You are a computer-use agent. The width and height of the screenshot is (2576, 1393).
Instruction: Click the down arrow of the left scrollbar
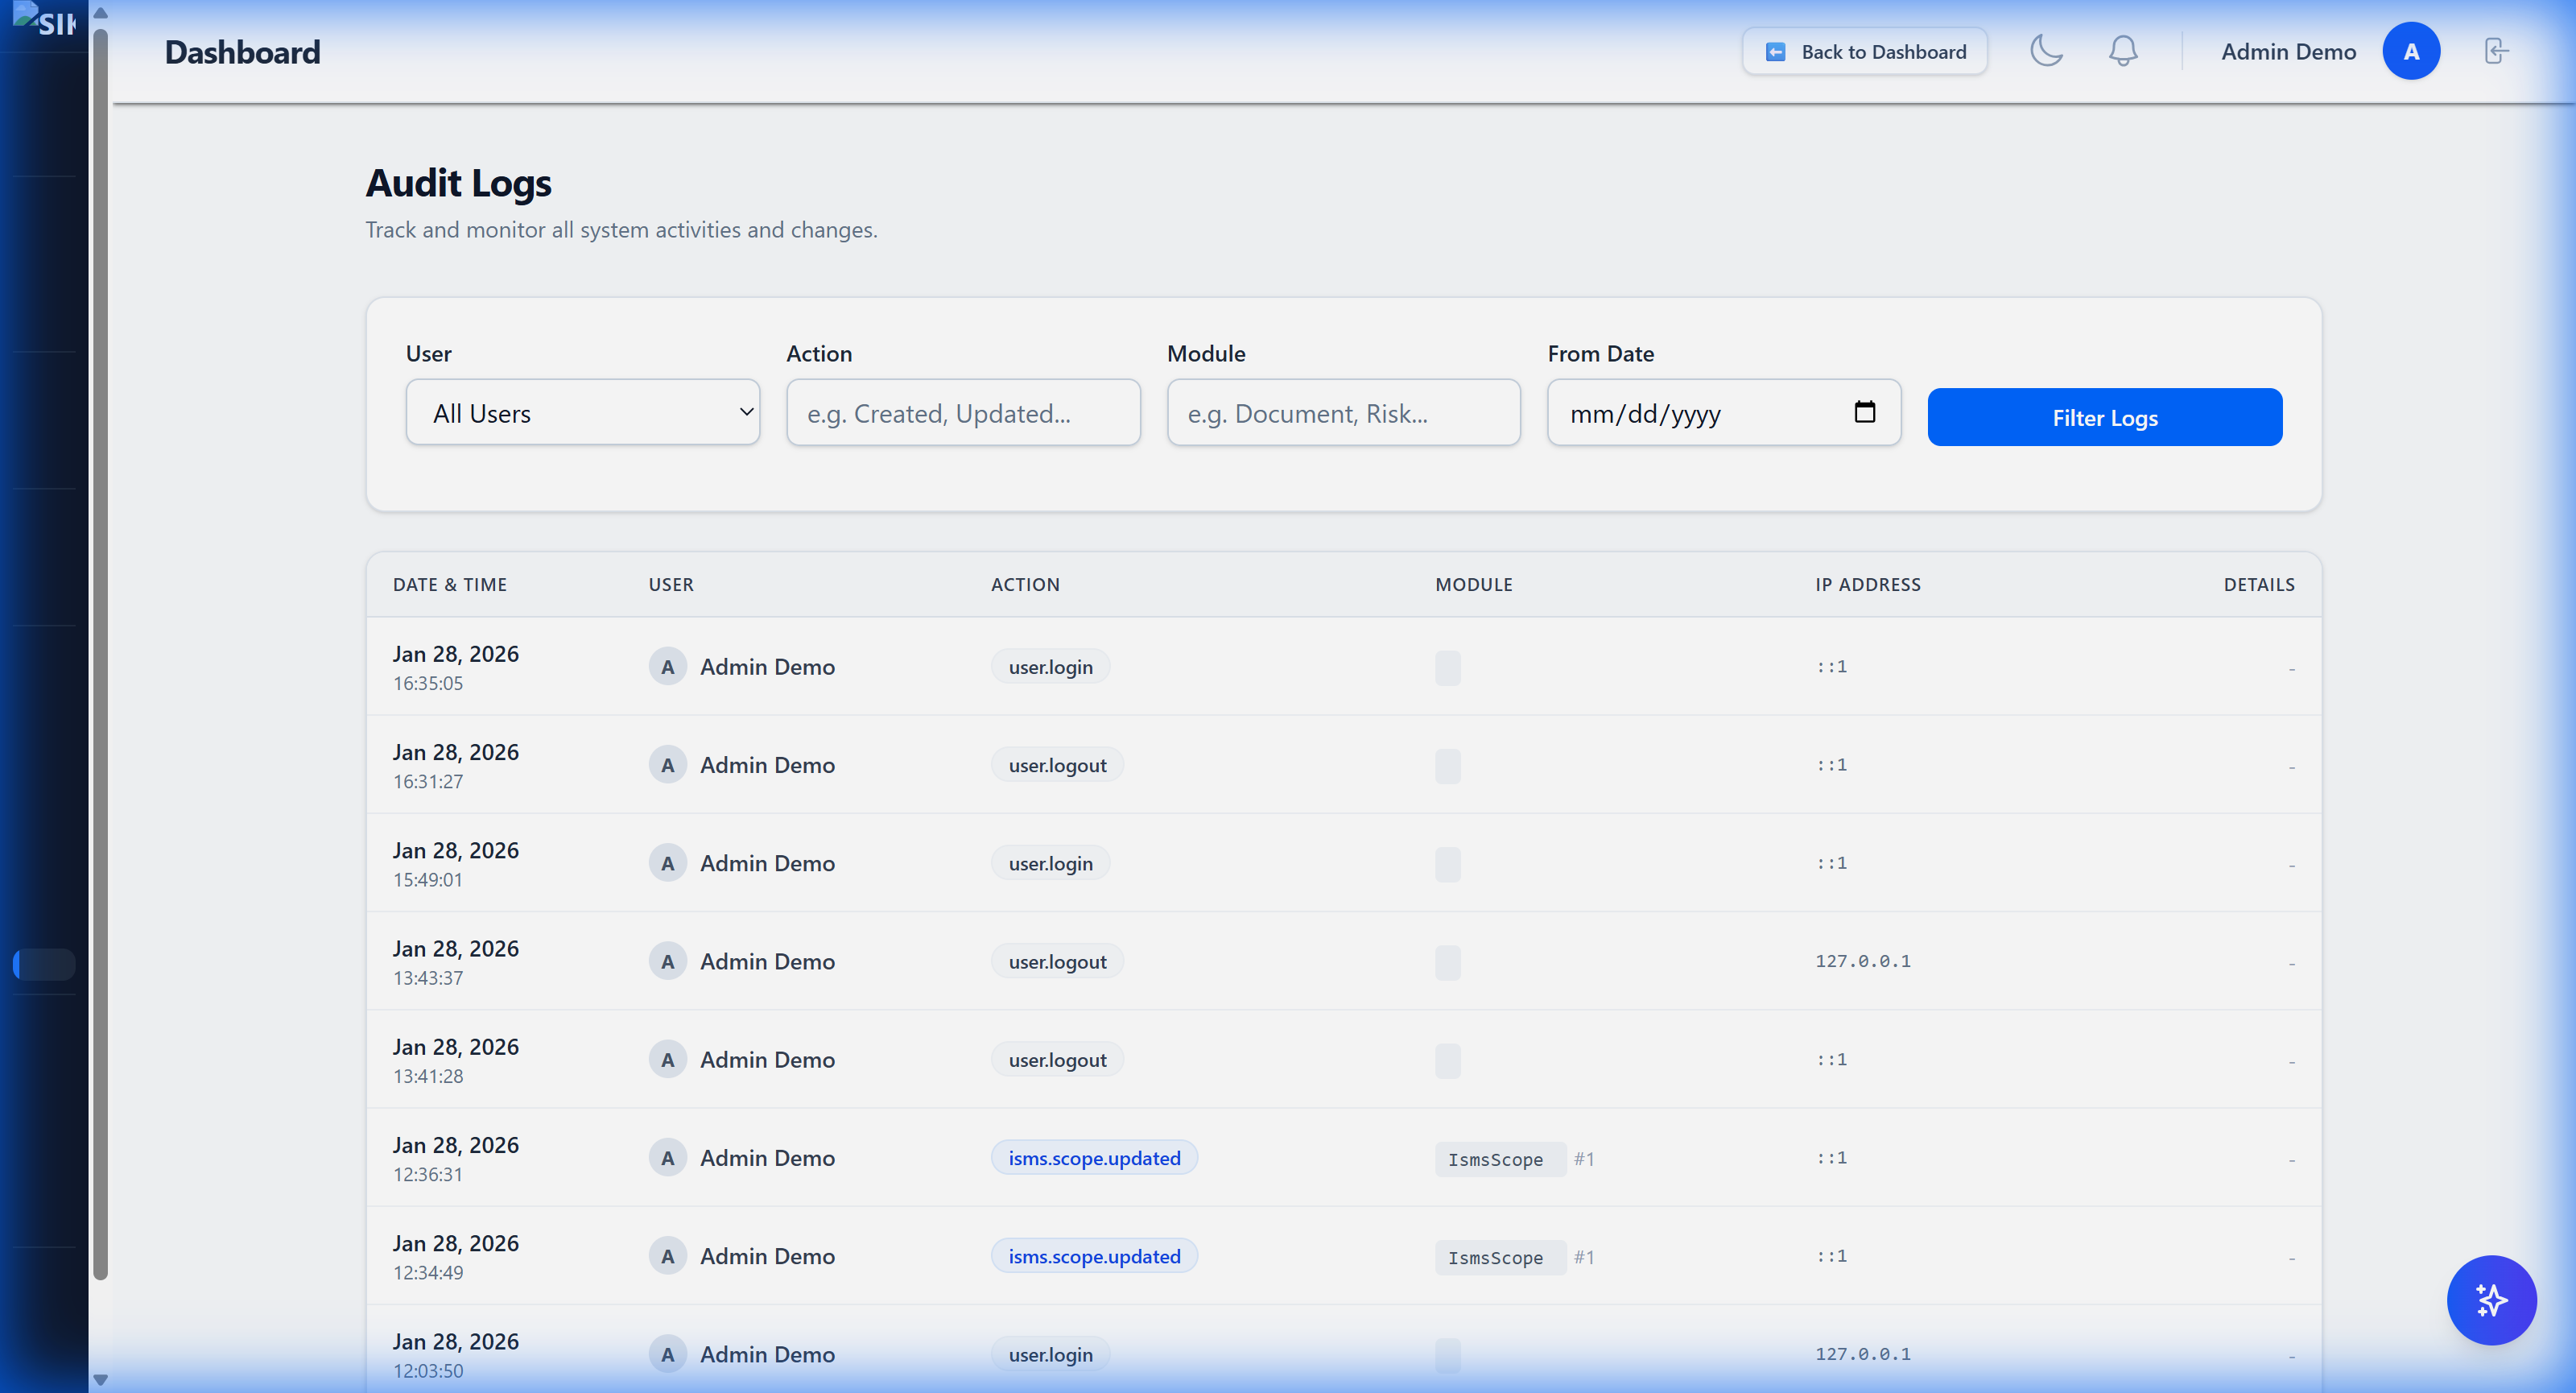pos(101,1379)
